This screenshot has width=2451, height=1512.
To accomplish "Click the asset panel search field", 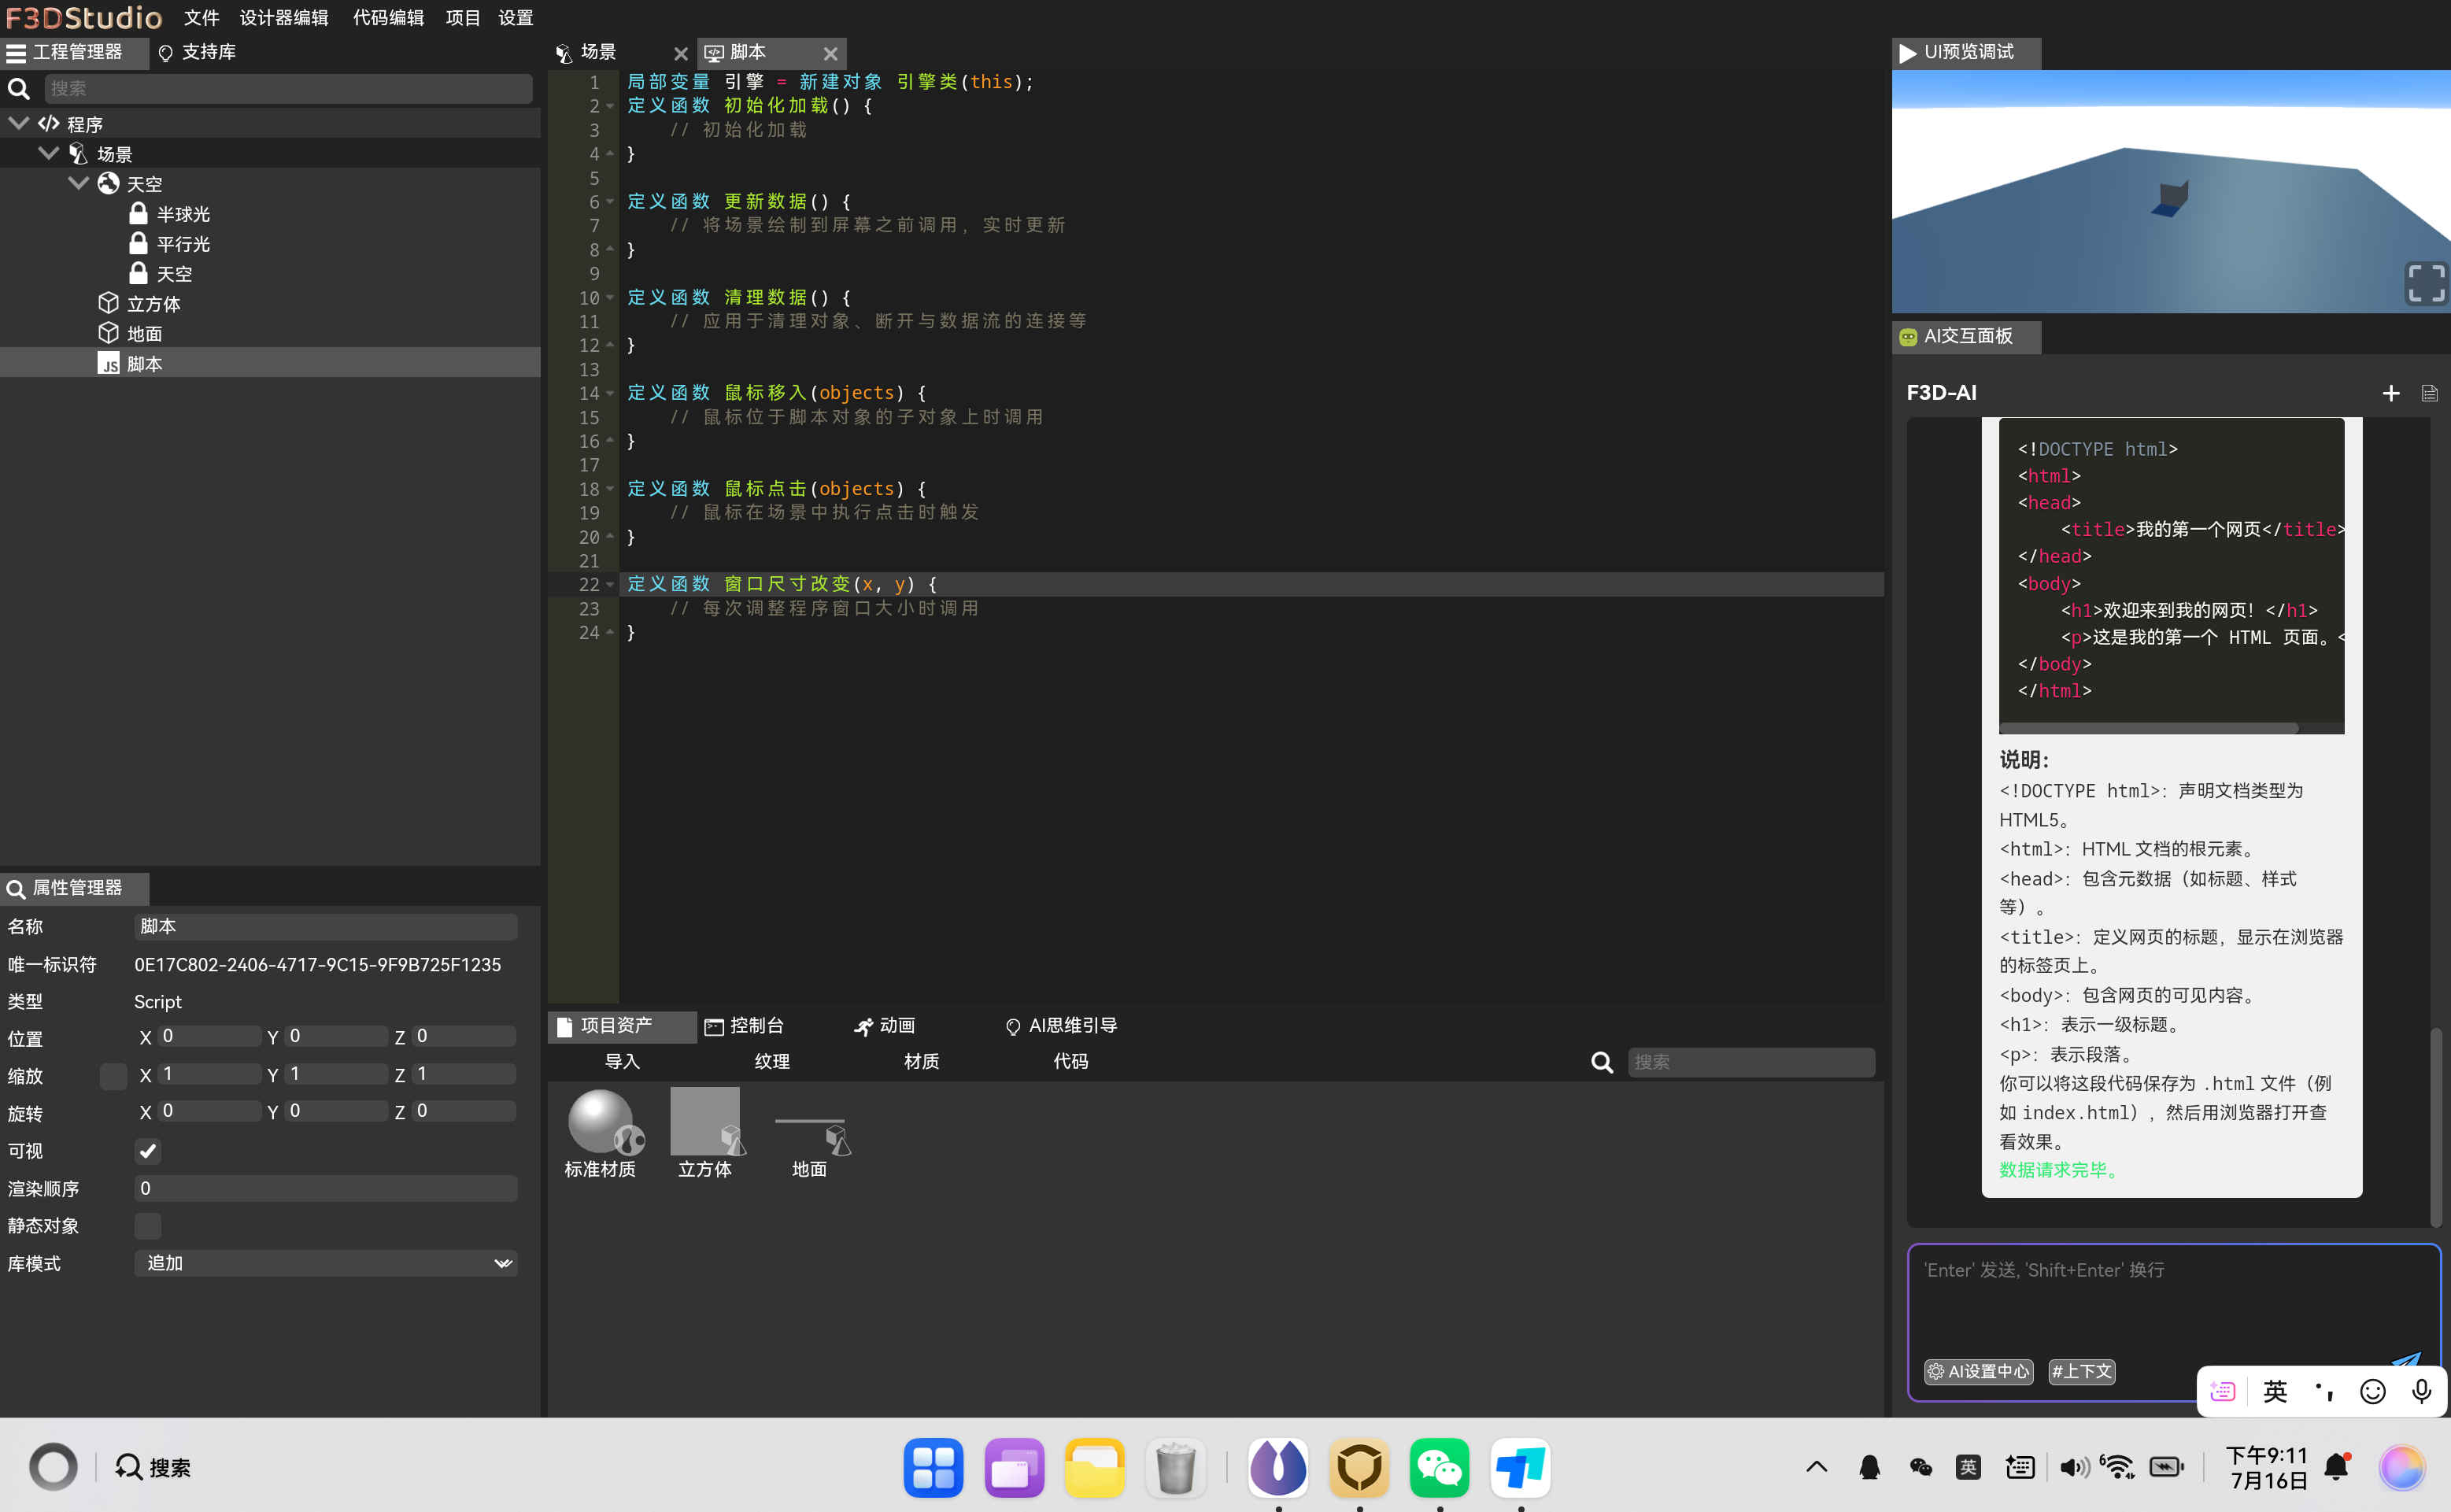I will point(1750,1062).
